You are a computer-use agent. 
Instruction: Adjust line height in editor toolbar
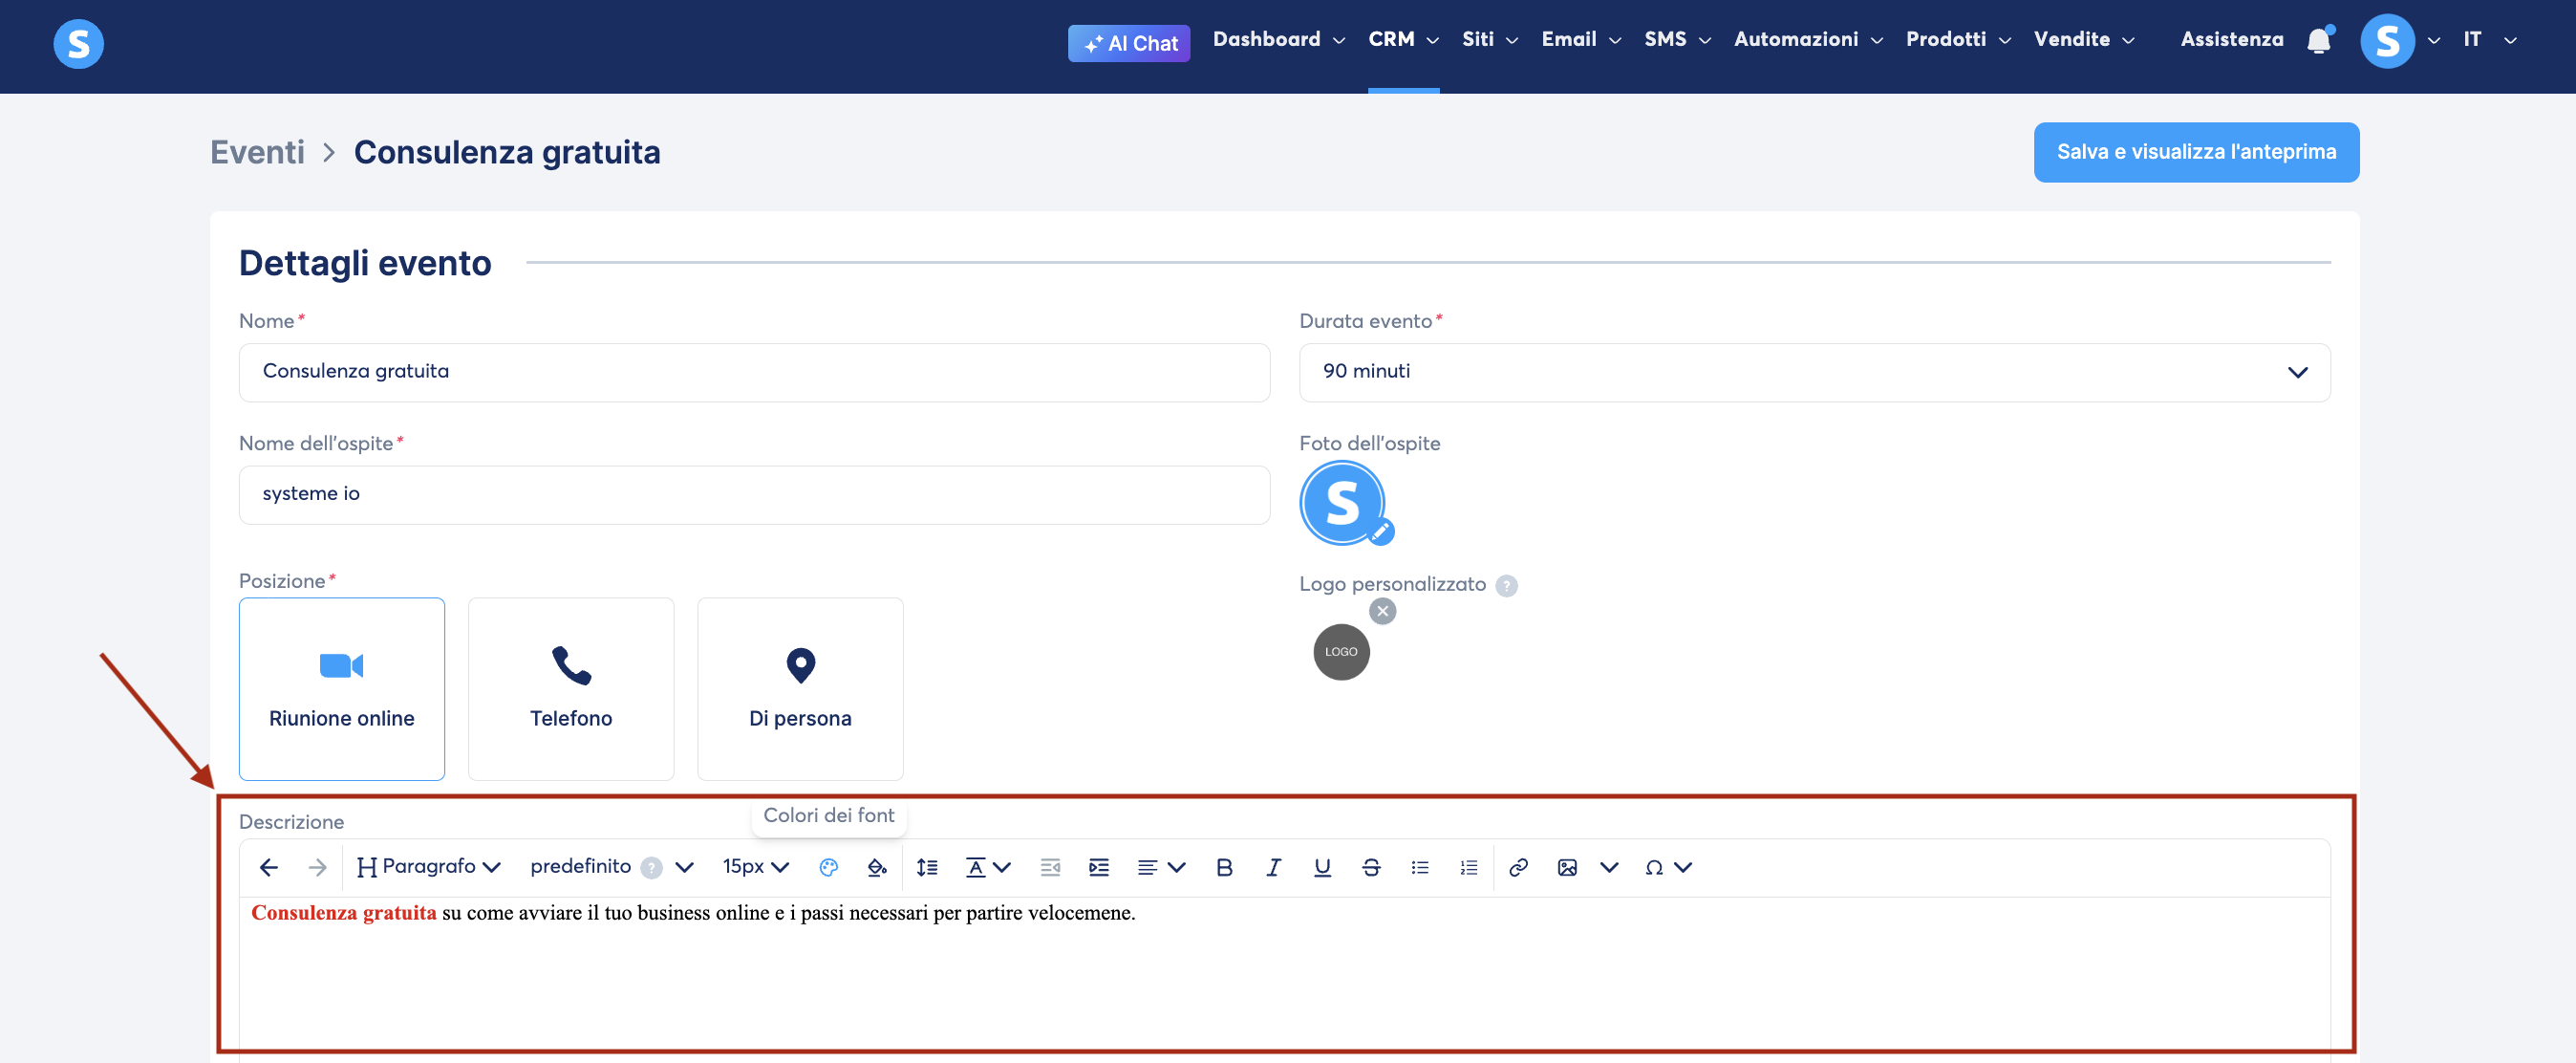tap(927, 867)
